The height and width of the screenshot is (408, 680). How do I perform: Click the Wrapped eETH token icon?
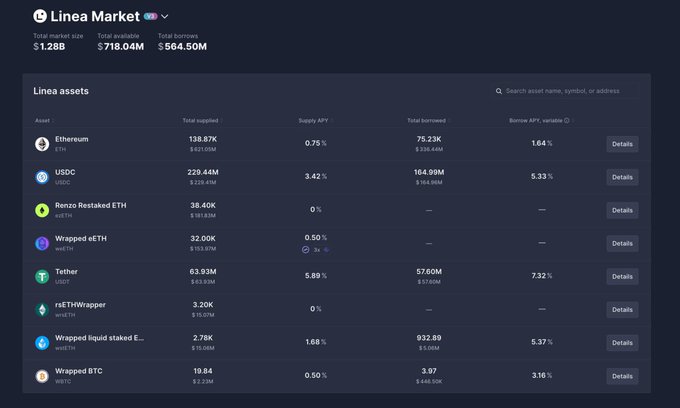pyautogui.click(x=42, y=243)
